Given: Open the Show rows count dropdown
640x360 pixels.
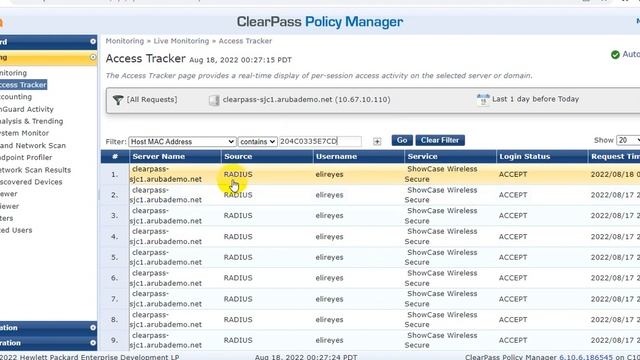Looking at the screenshot, I should [x=628, y=140].
